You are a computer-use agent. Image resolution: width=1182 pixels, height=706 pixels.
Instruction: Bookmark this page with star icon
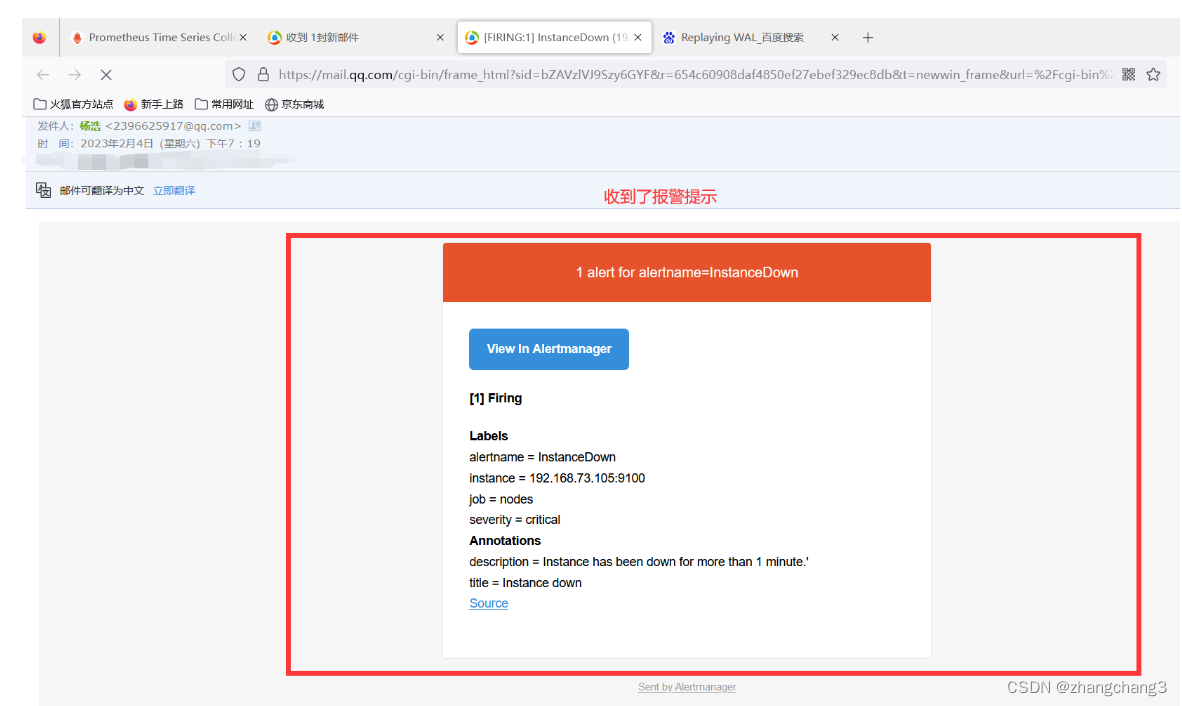(1153, 75)
